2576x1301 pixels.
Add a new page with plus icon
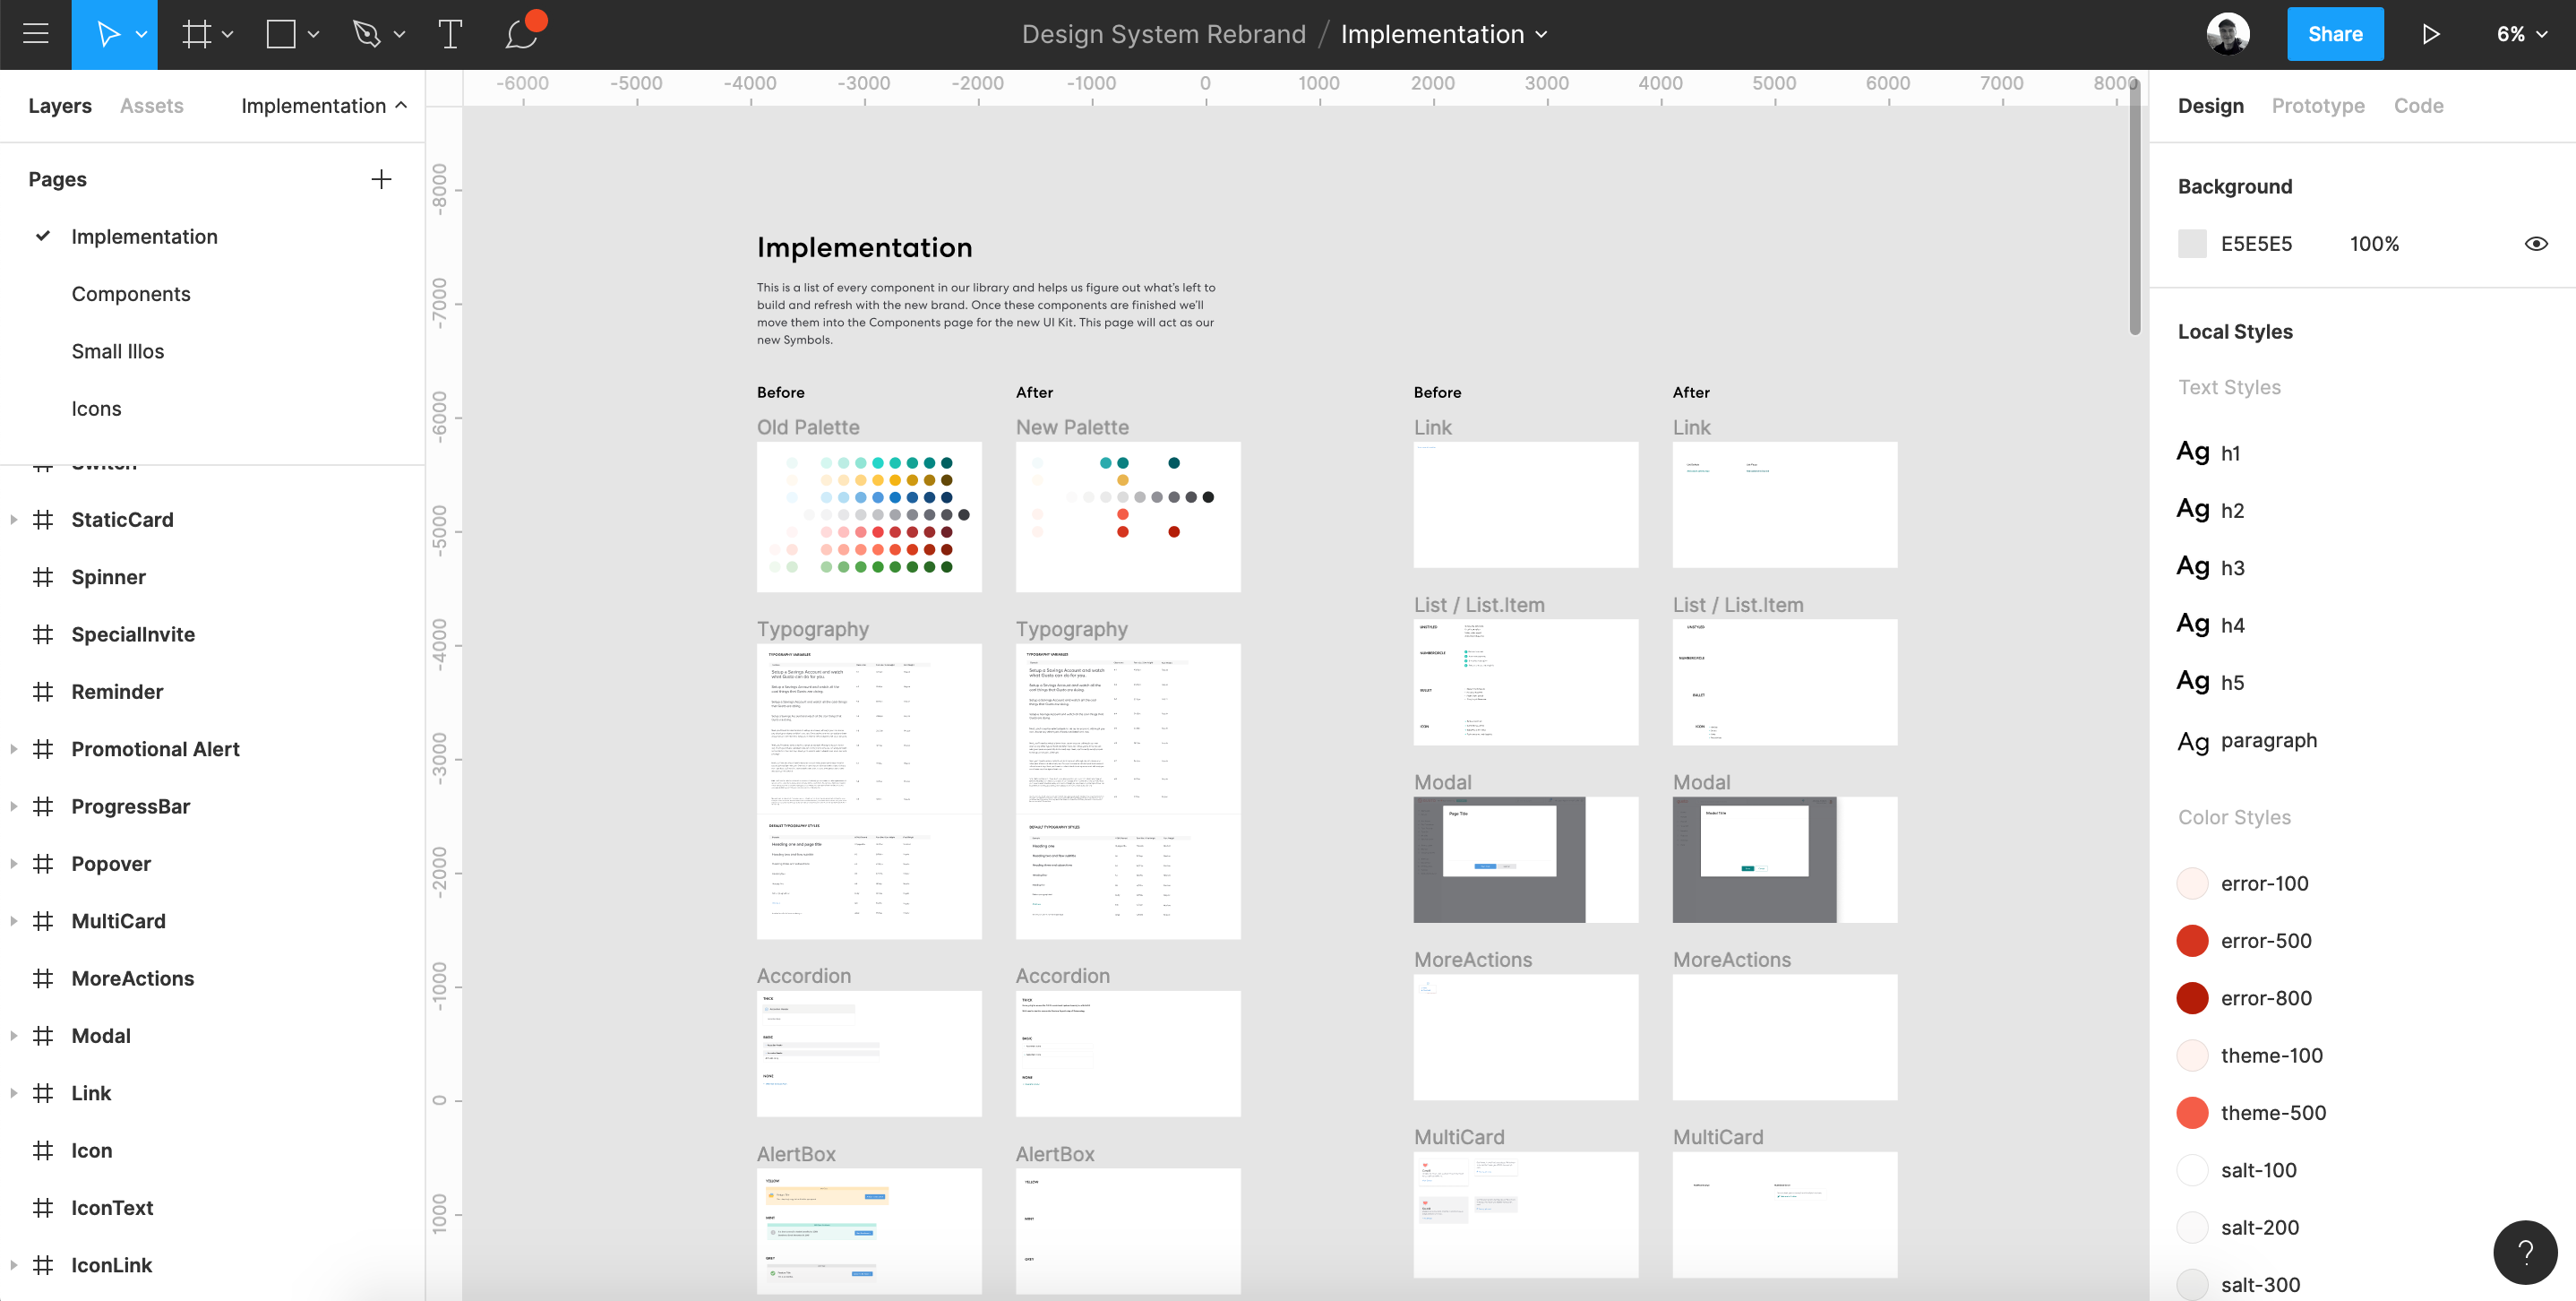[381, 179]
